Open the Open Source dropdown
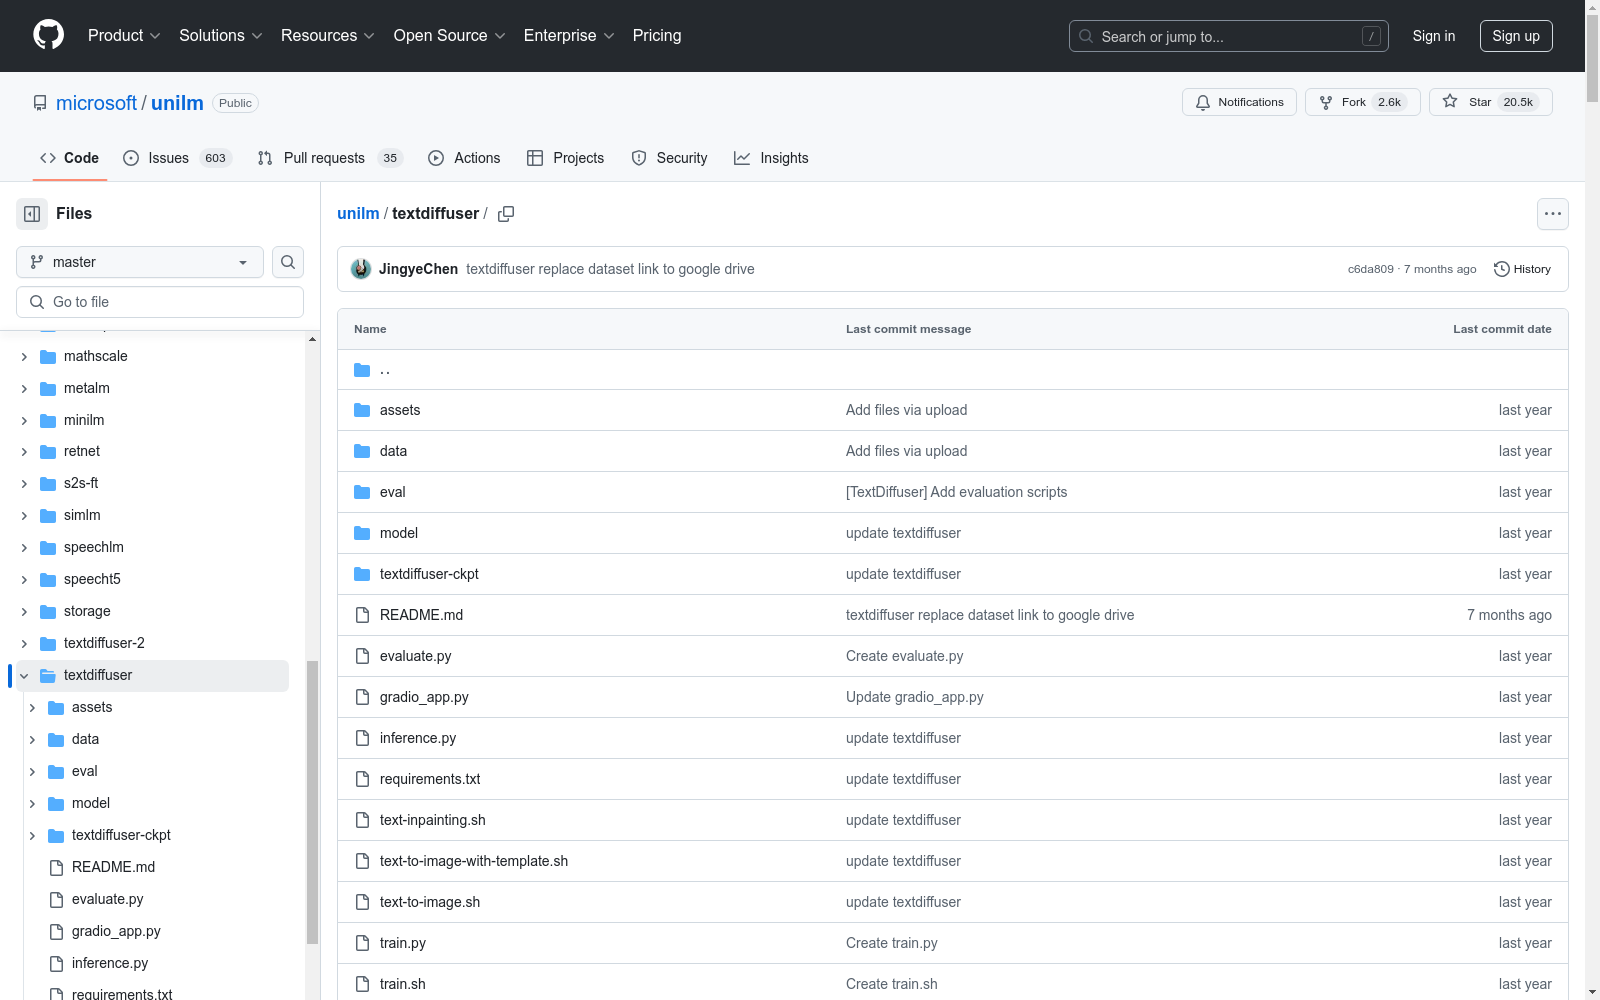This screenshot has width=1600, height=1000. [x=450, y=36]
